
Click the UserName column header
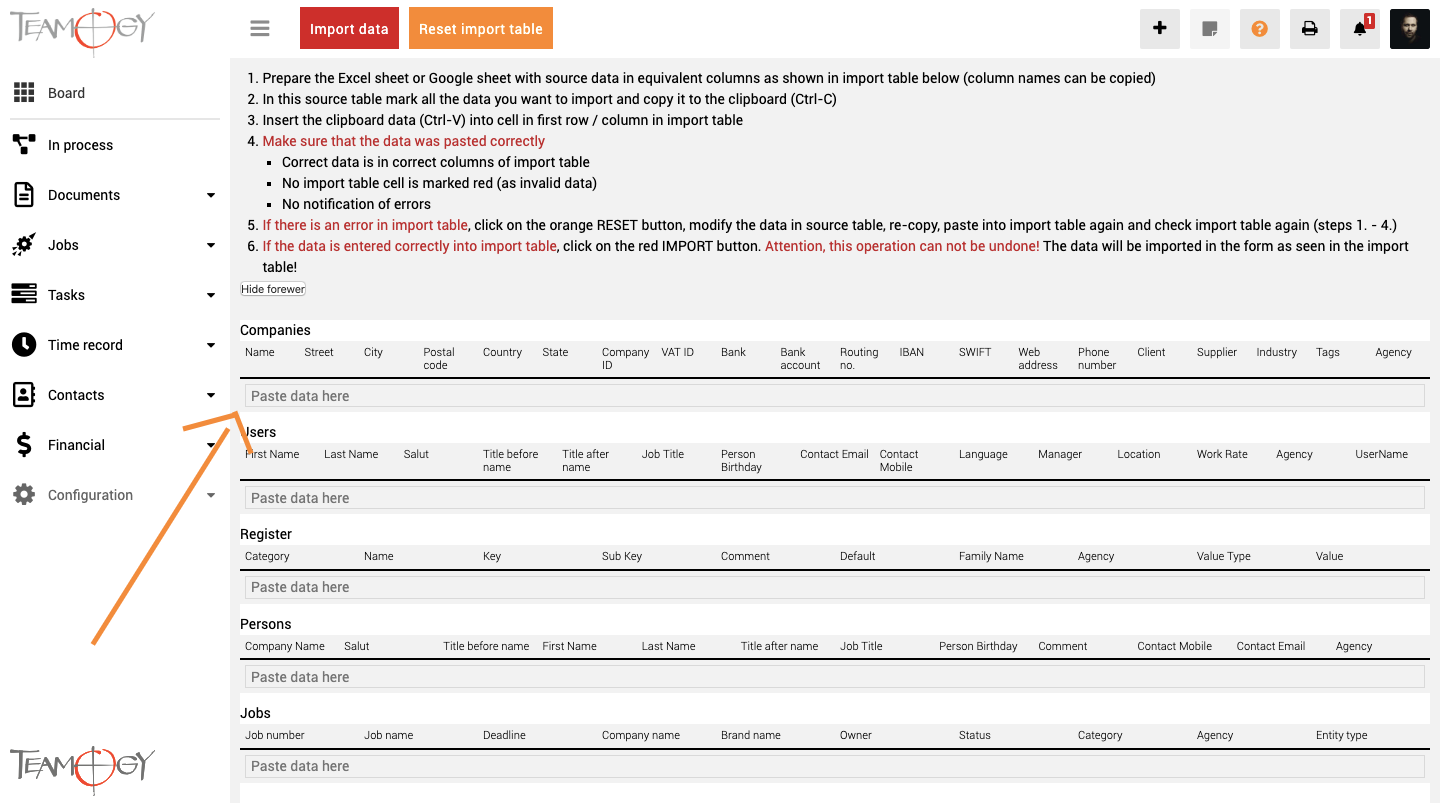point(1382,454)
